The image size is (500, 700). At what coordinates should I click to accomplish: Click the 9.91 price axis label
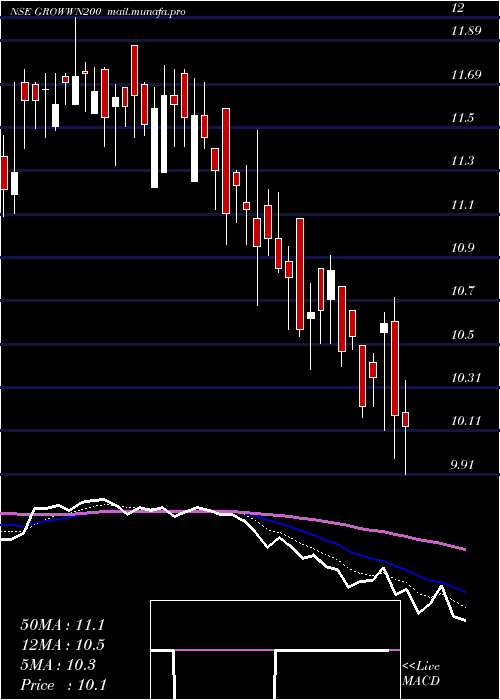[x=462, y=465]
